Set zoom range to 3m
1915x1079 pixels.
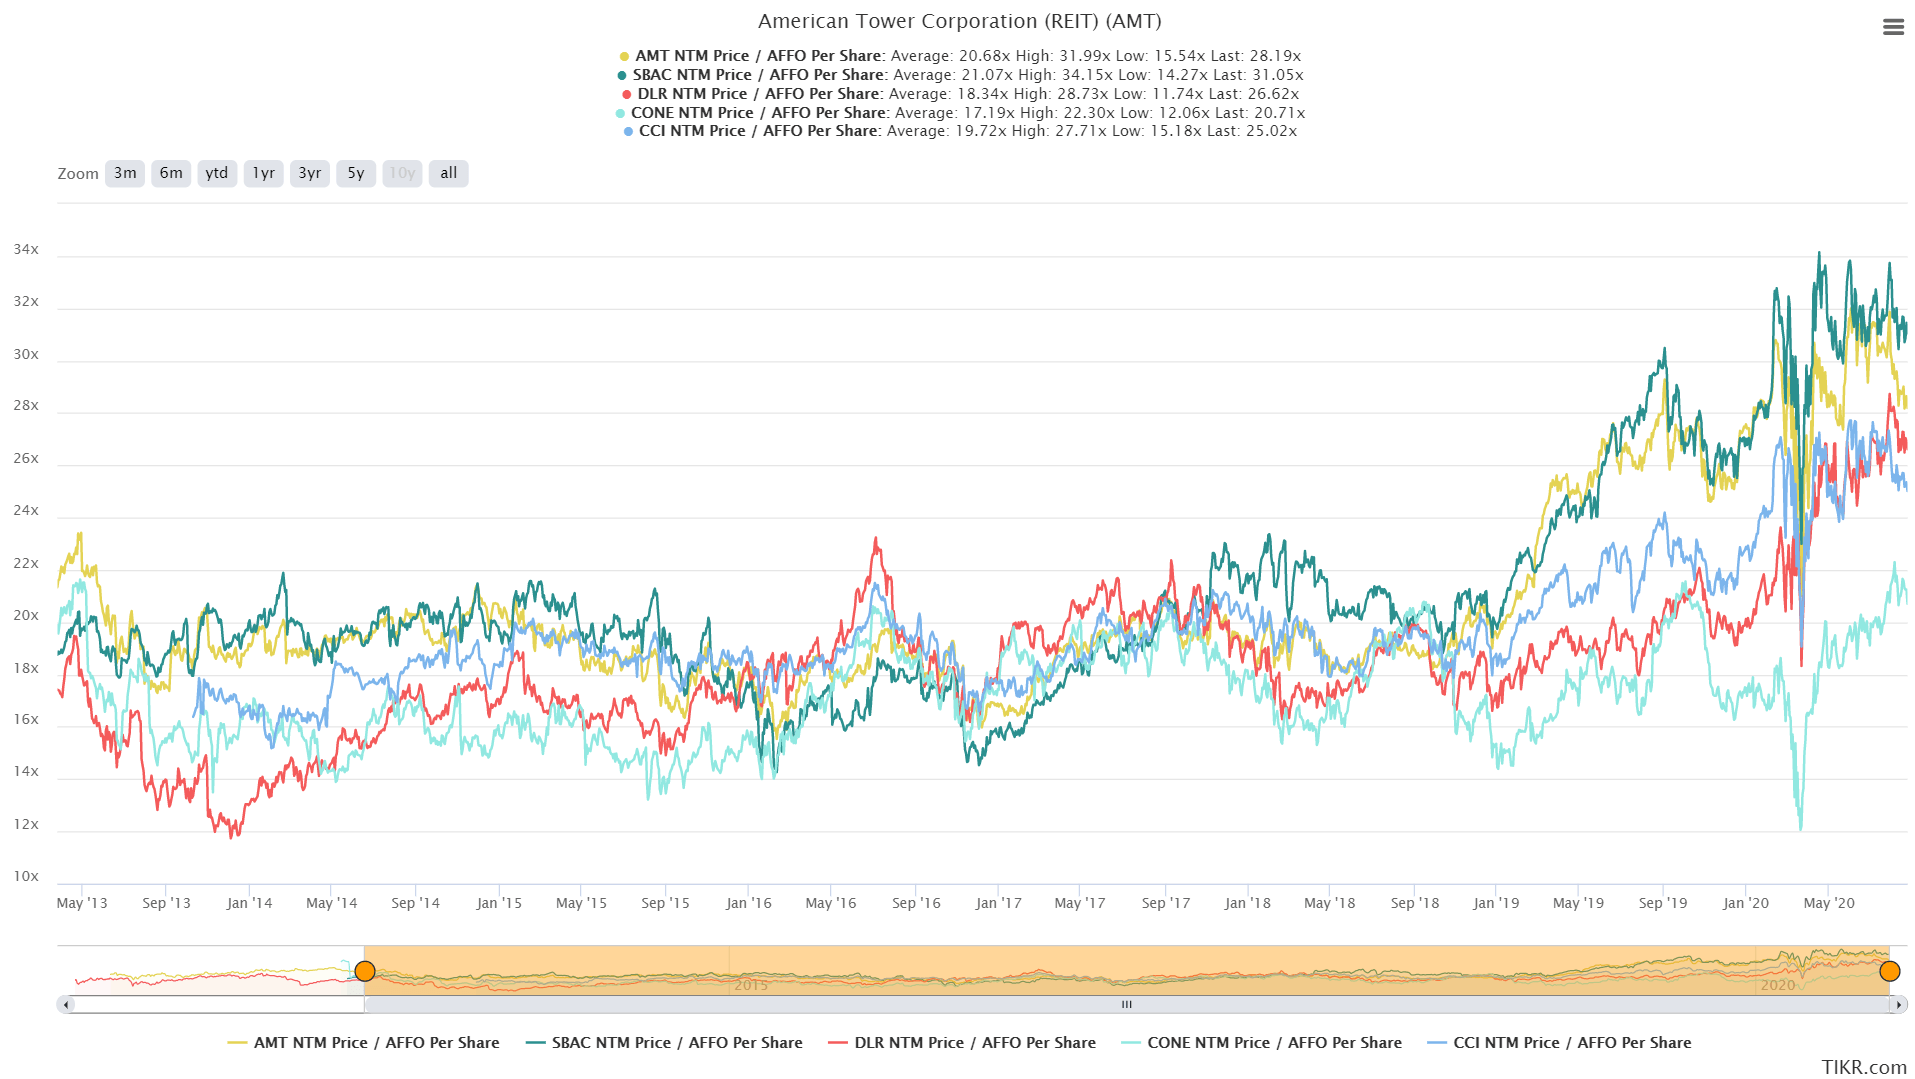125,173
